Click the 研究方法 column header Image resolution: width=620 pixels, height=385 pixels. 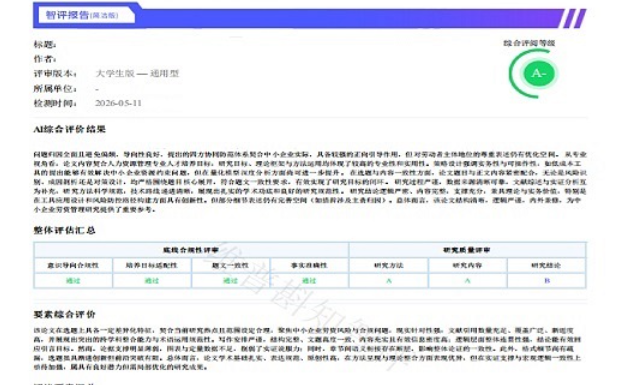pos(388,266)
